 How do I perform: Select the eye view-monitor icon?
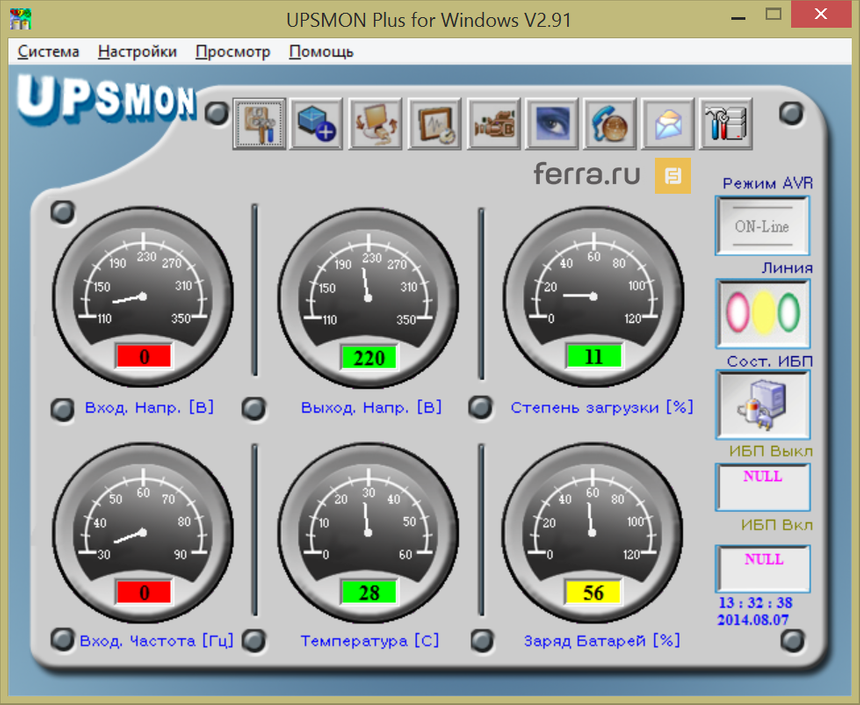click(551, 123)
